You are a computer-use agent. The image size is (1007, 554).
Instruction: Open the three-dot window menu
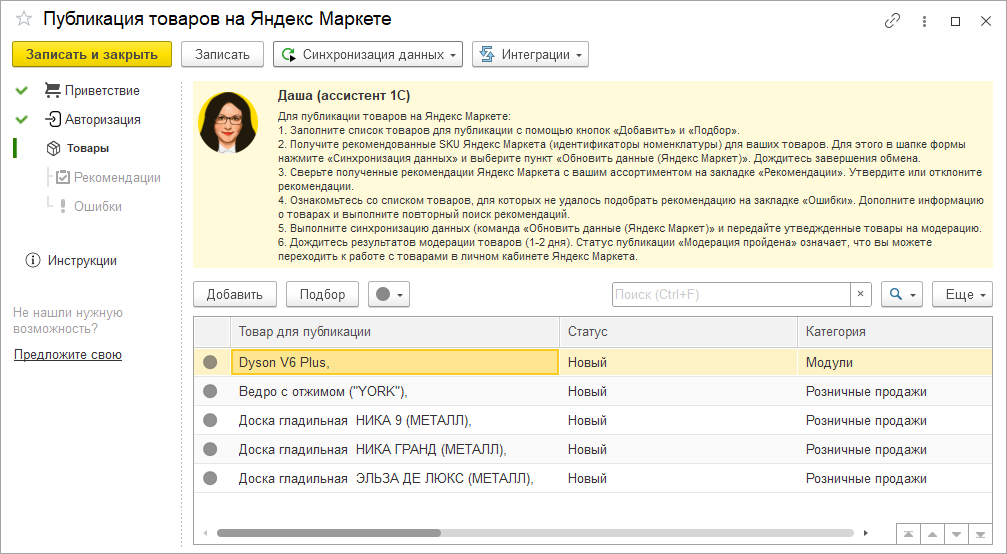point(924,21)
